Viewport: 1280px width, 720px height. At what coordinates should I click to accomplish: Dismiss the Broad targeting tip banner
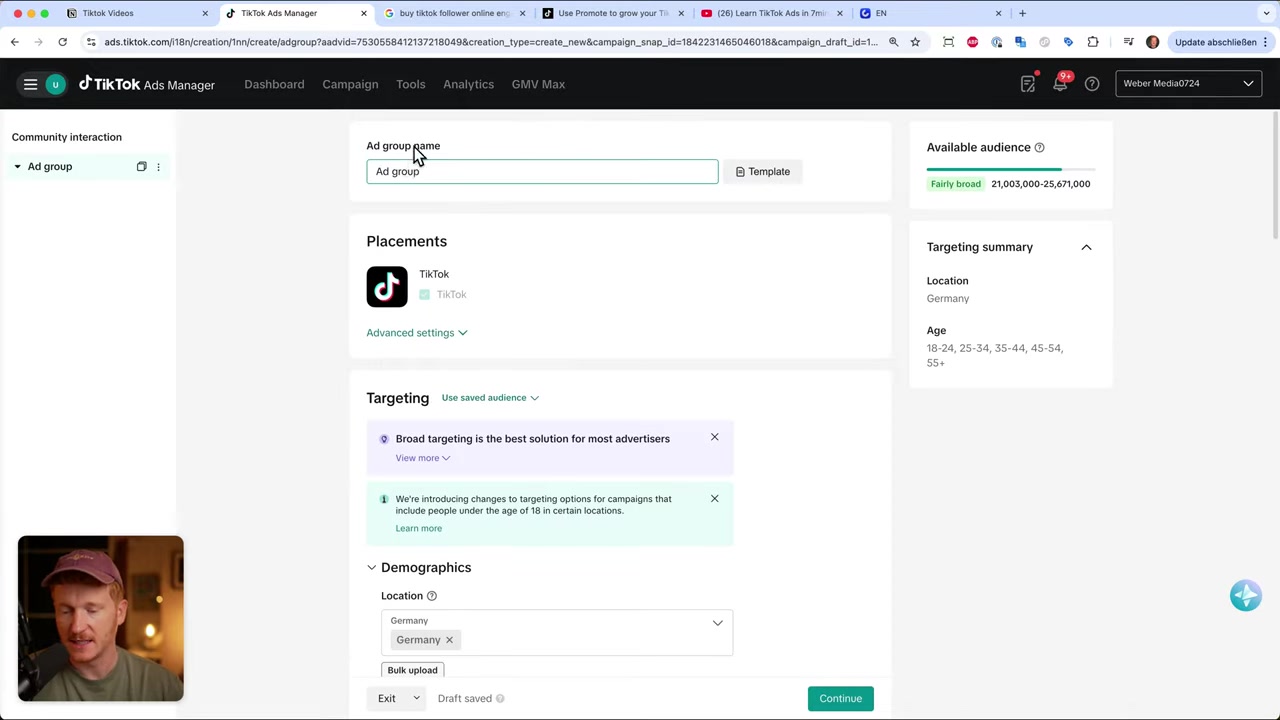coord(714,437)
